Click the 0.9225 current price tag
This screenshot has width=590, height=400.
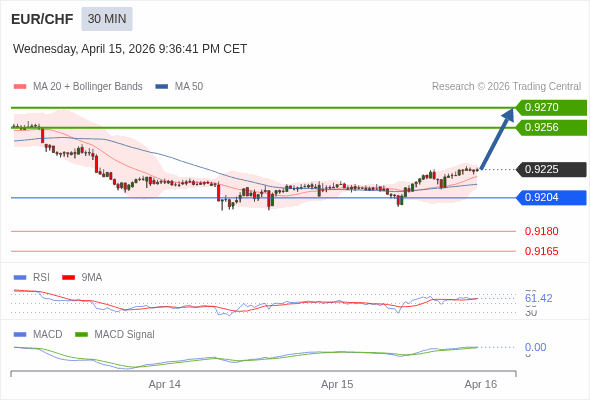point(551,169)
